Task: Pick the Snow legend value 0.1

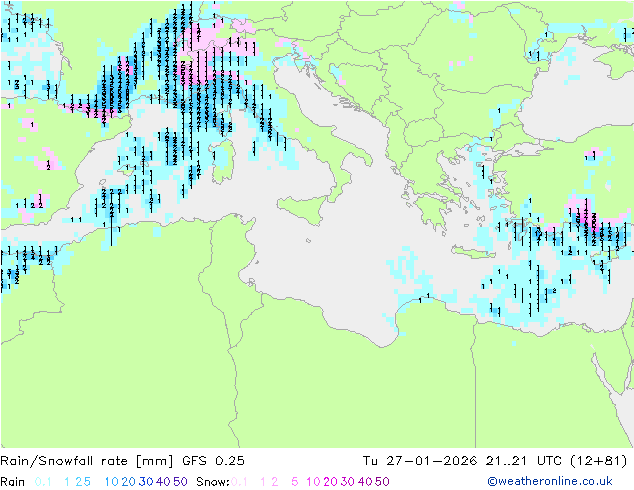Action: click(239, 482)
